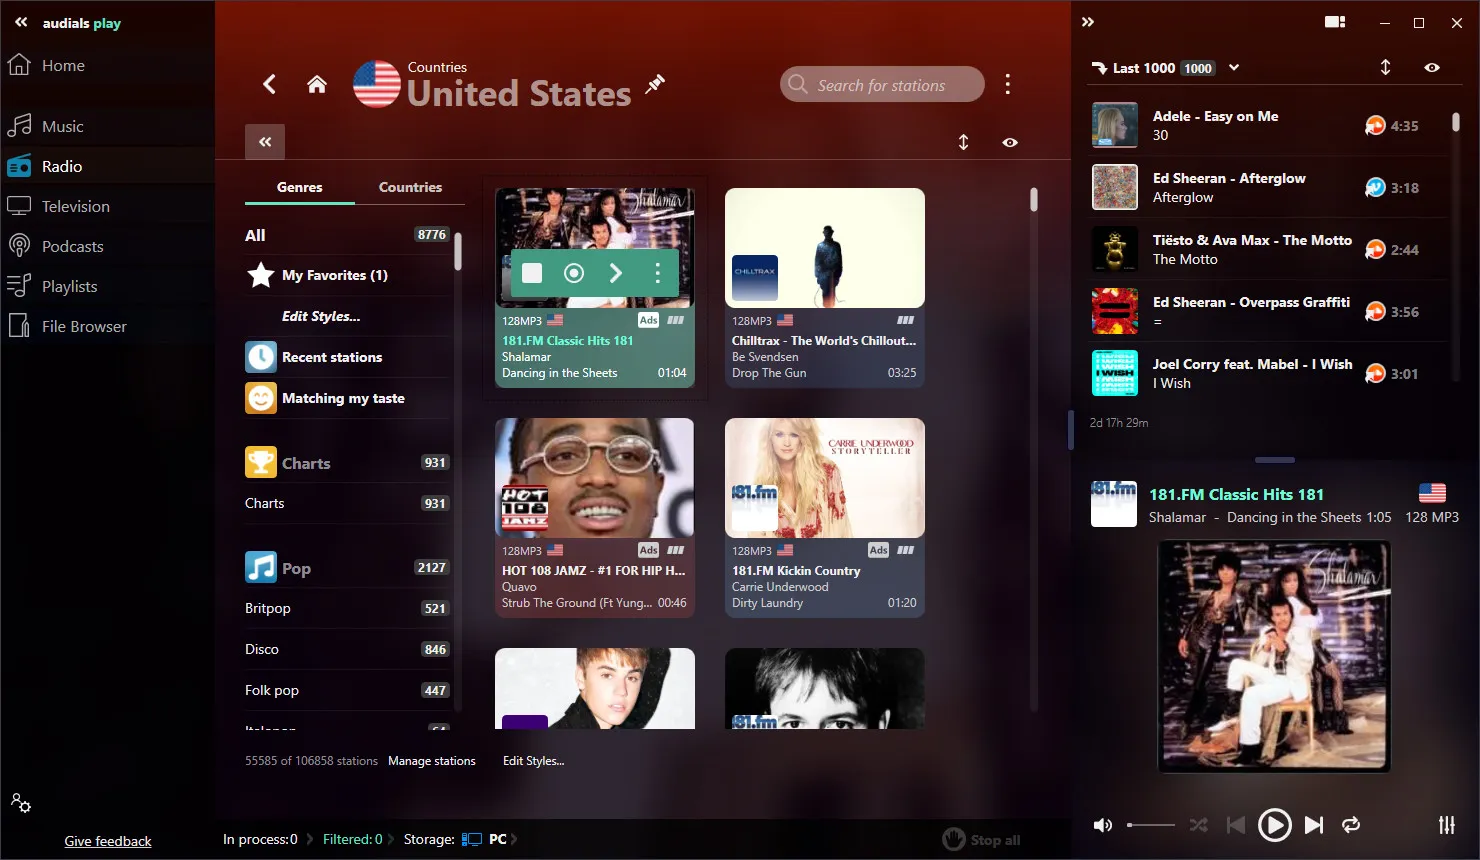Select the Disco genre
This screenshot has height=860, width=1480.
[x=347, y=649]
